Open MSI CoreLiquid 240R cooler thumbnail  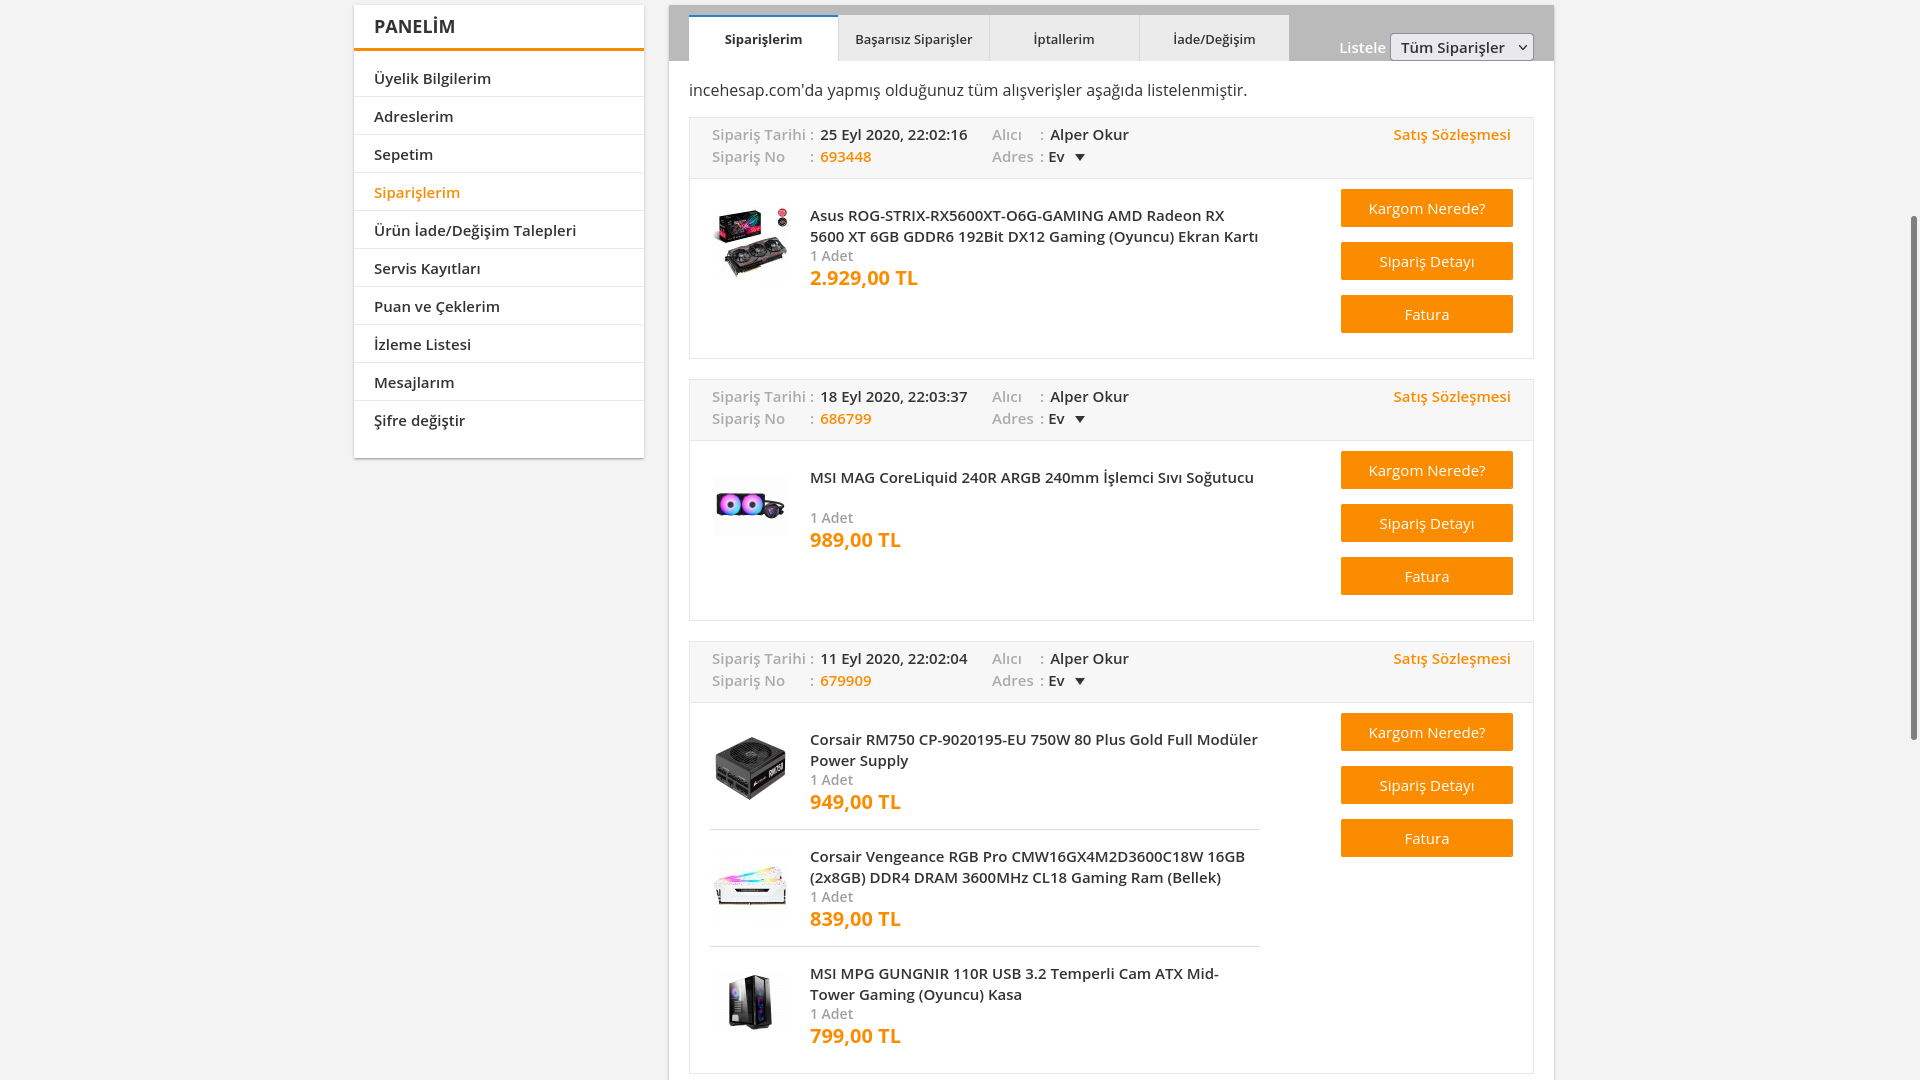pyautogui.click(x=750, y=505)
